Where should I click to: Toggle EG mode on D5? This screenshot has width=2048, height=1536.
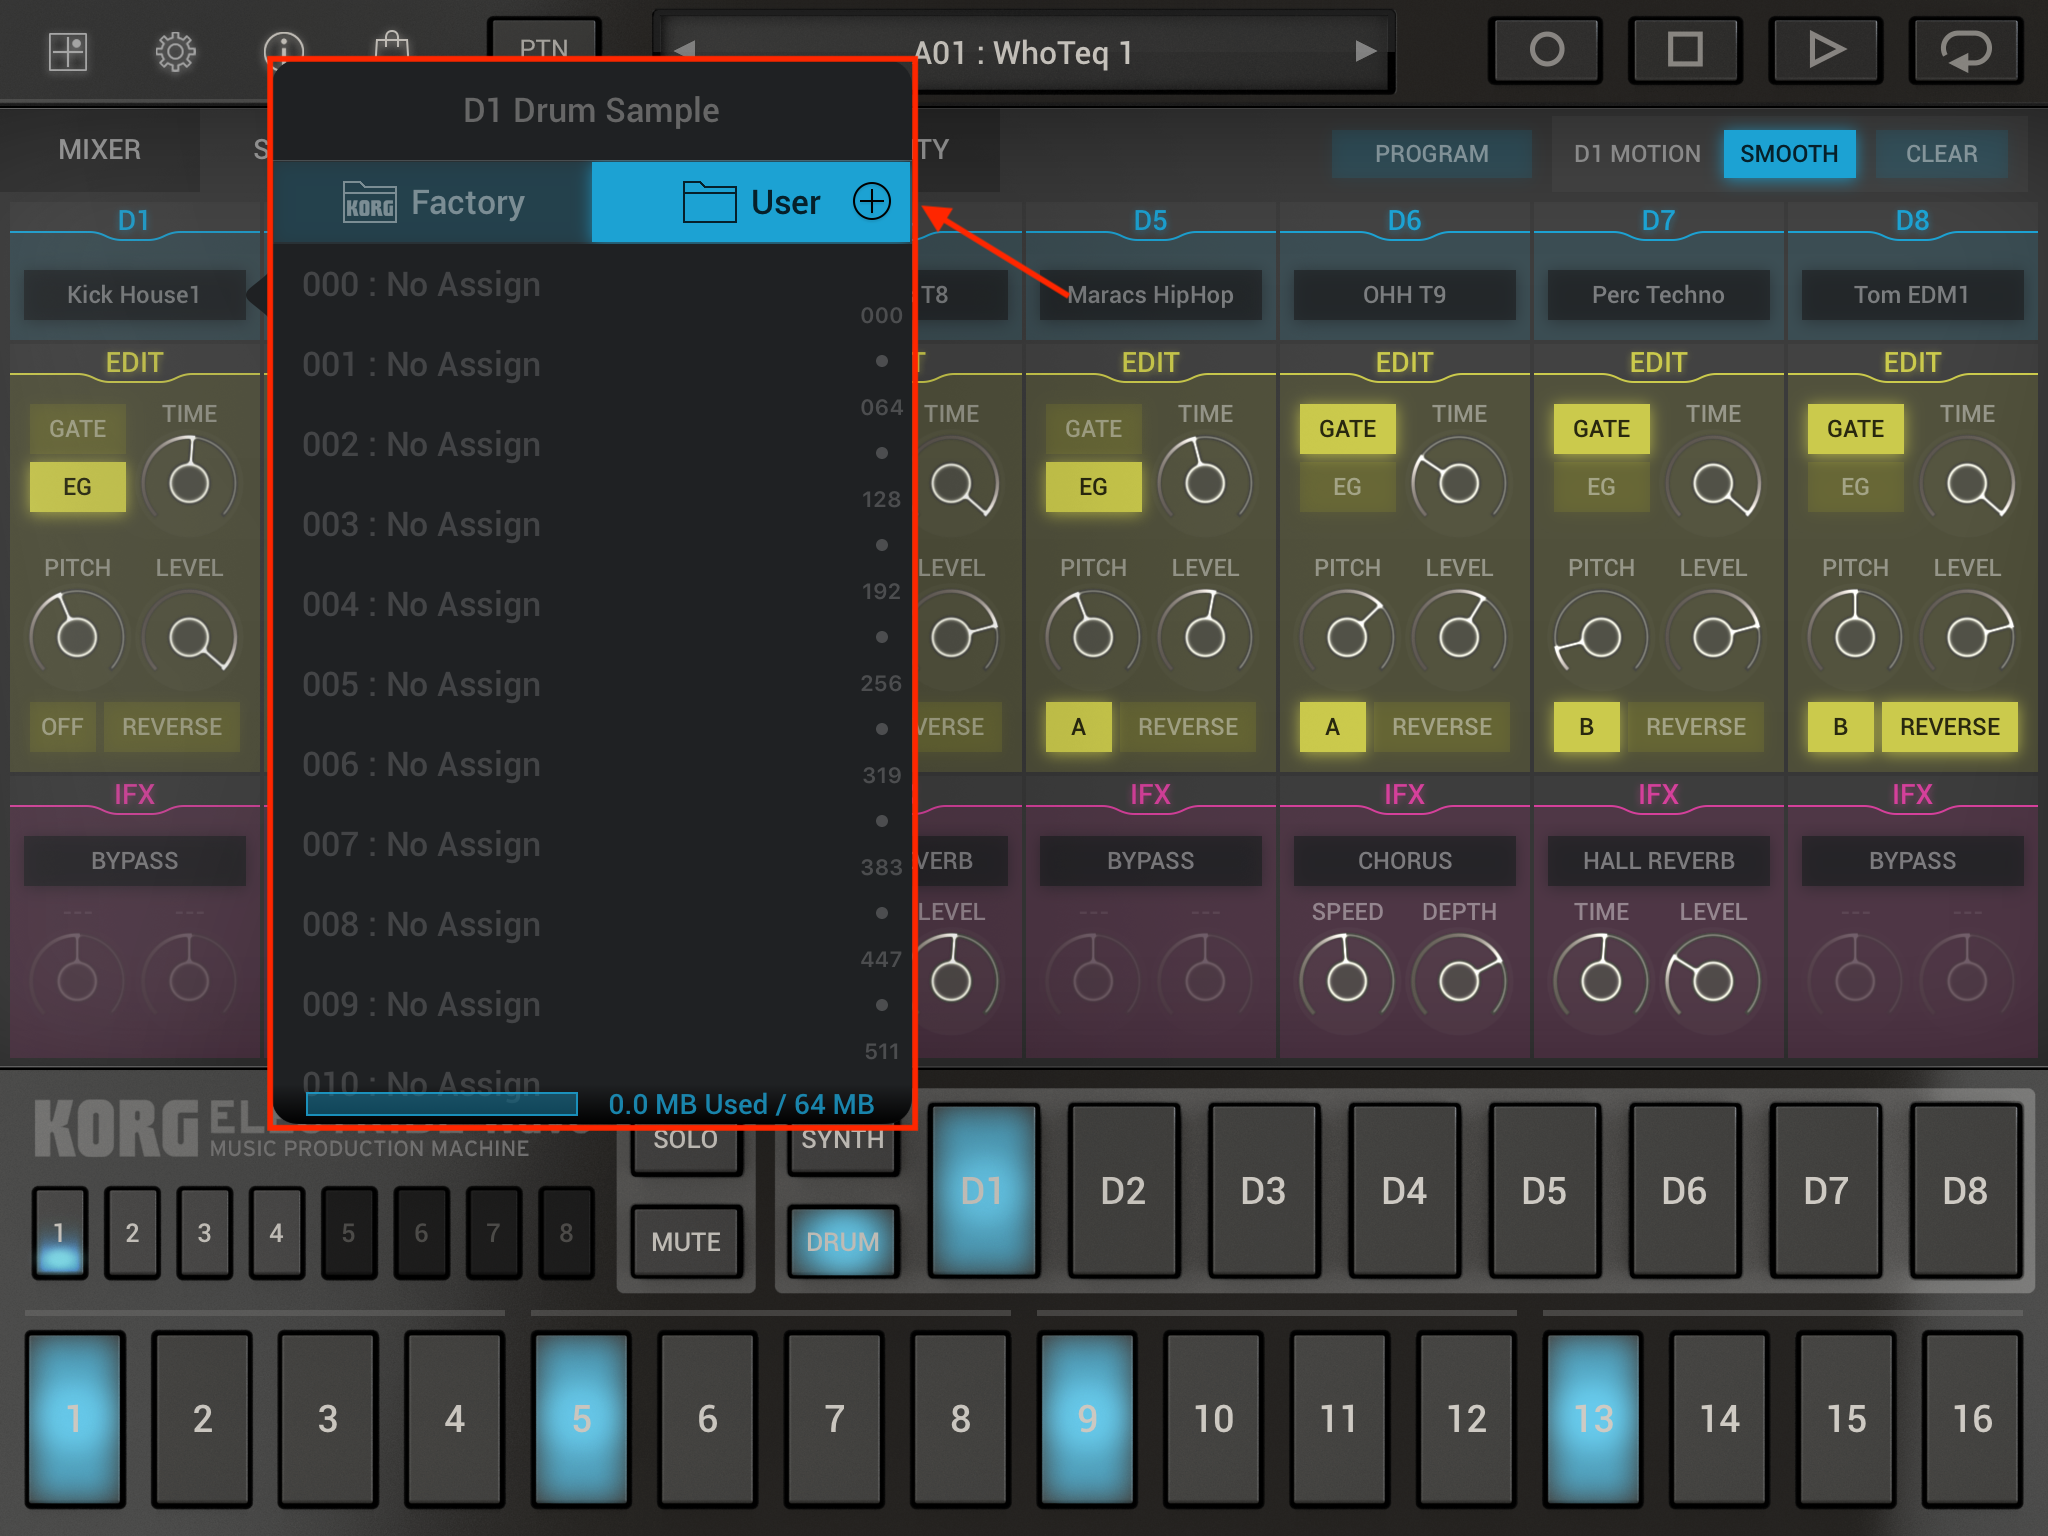point(1093,487)
